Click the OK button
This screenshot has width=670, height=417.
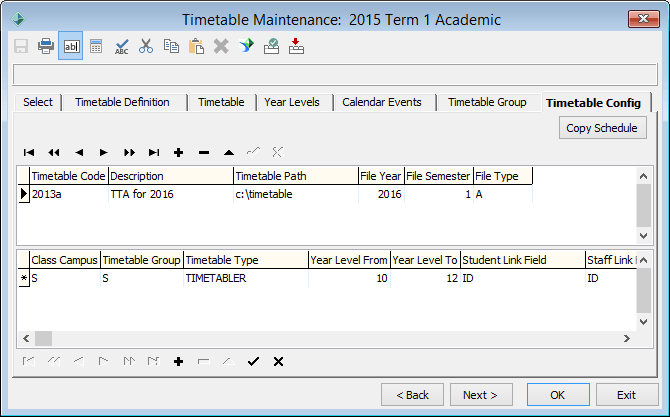point(558,395)
